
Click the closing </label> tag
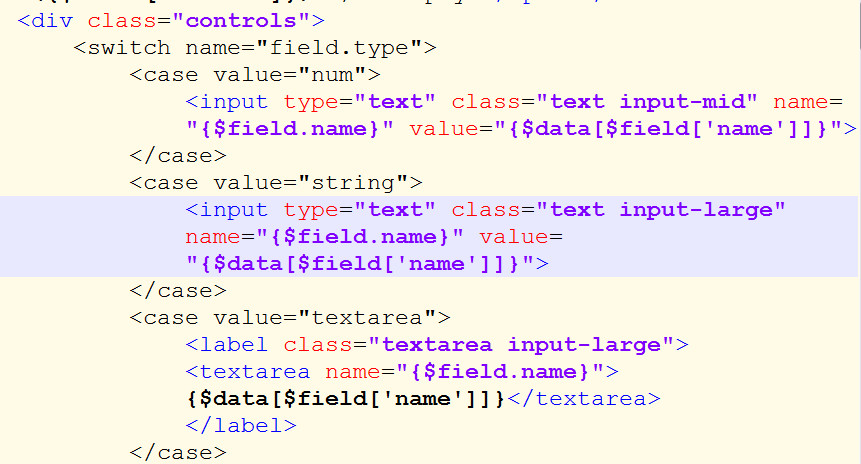coord(240,425)
